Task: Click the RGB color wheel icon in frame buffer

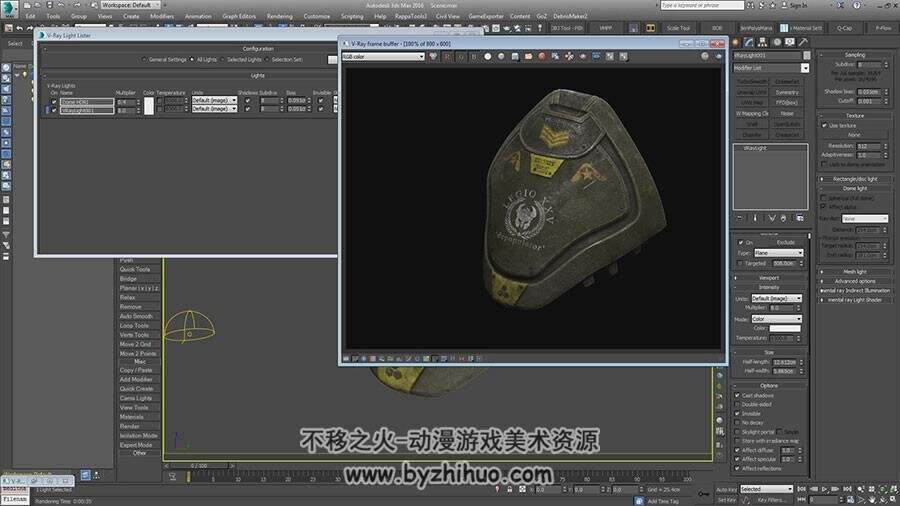Action: coord(433,56)
